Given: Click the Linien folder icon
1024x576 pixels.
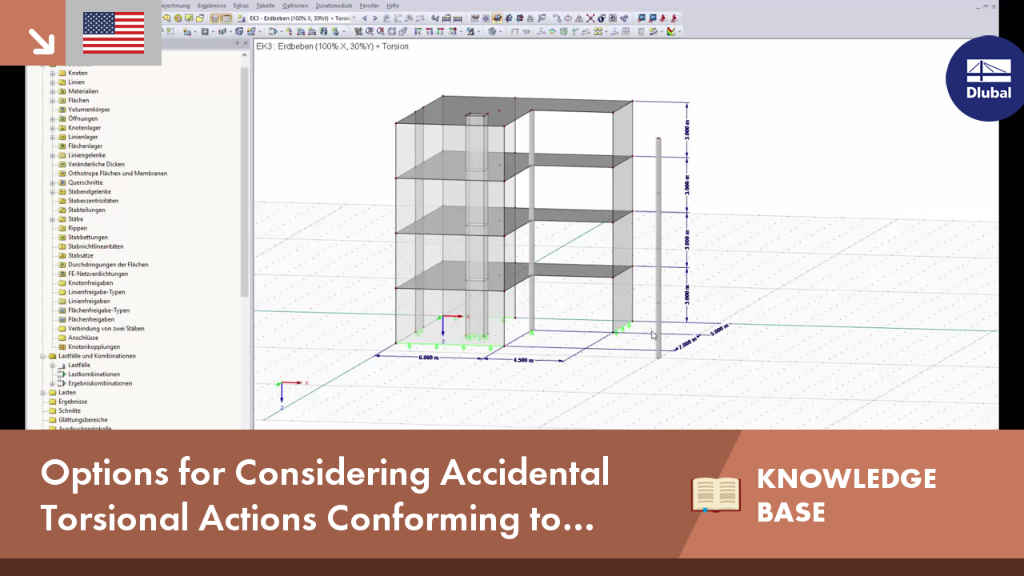Looking at the screenshot, I should click(x=62, y=82).
